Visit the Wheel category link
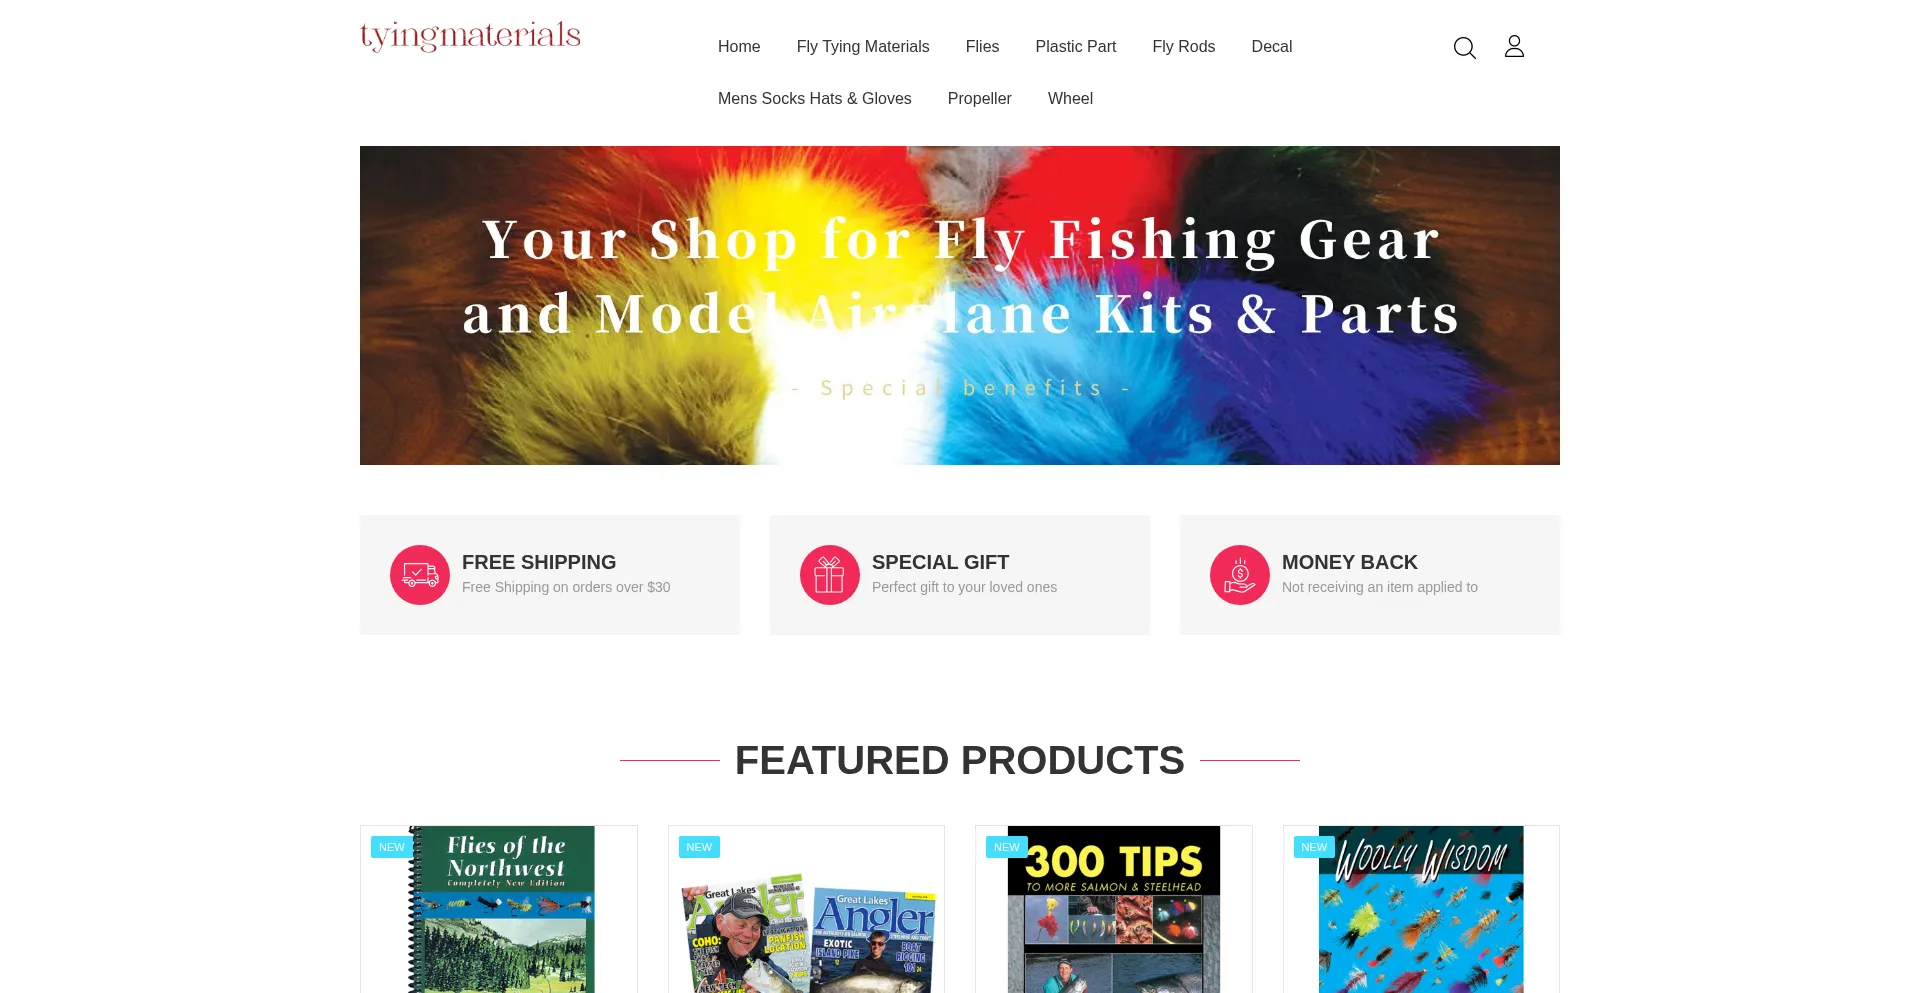 [1070, 98]
